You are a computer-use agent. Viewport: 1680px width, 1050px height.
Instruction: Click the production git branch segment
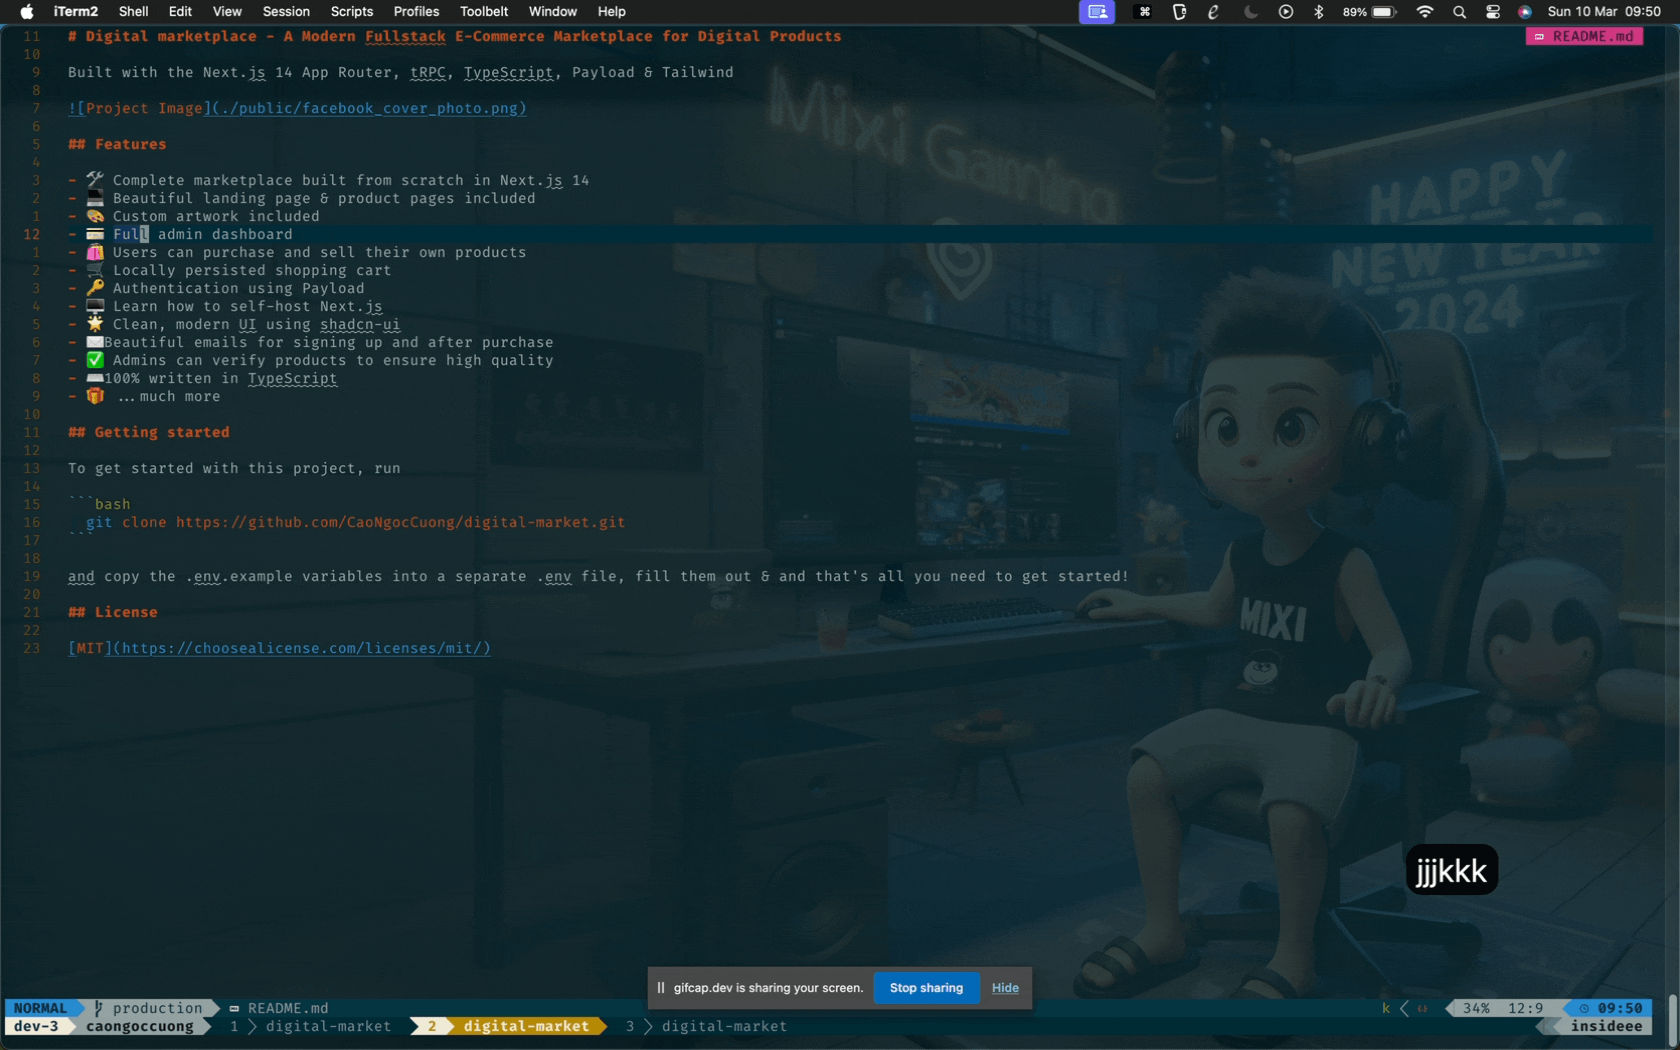(148, 1008)
